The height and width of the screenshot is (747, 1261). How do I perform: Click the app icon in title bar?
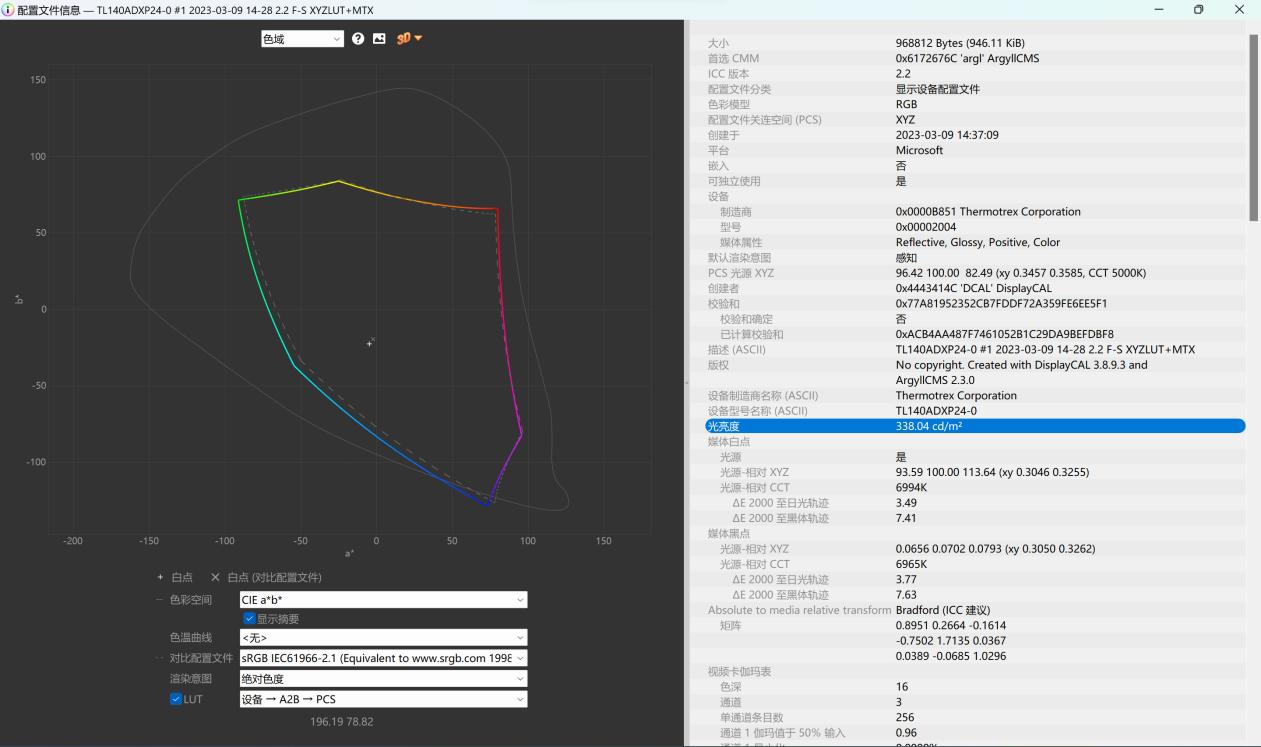tap(9, 9)
